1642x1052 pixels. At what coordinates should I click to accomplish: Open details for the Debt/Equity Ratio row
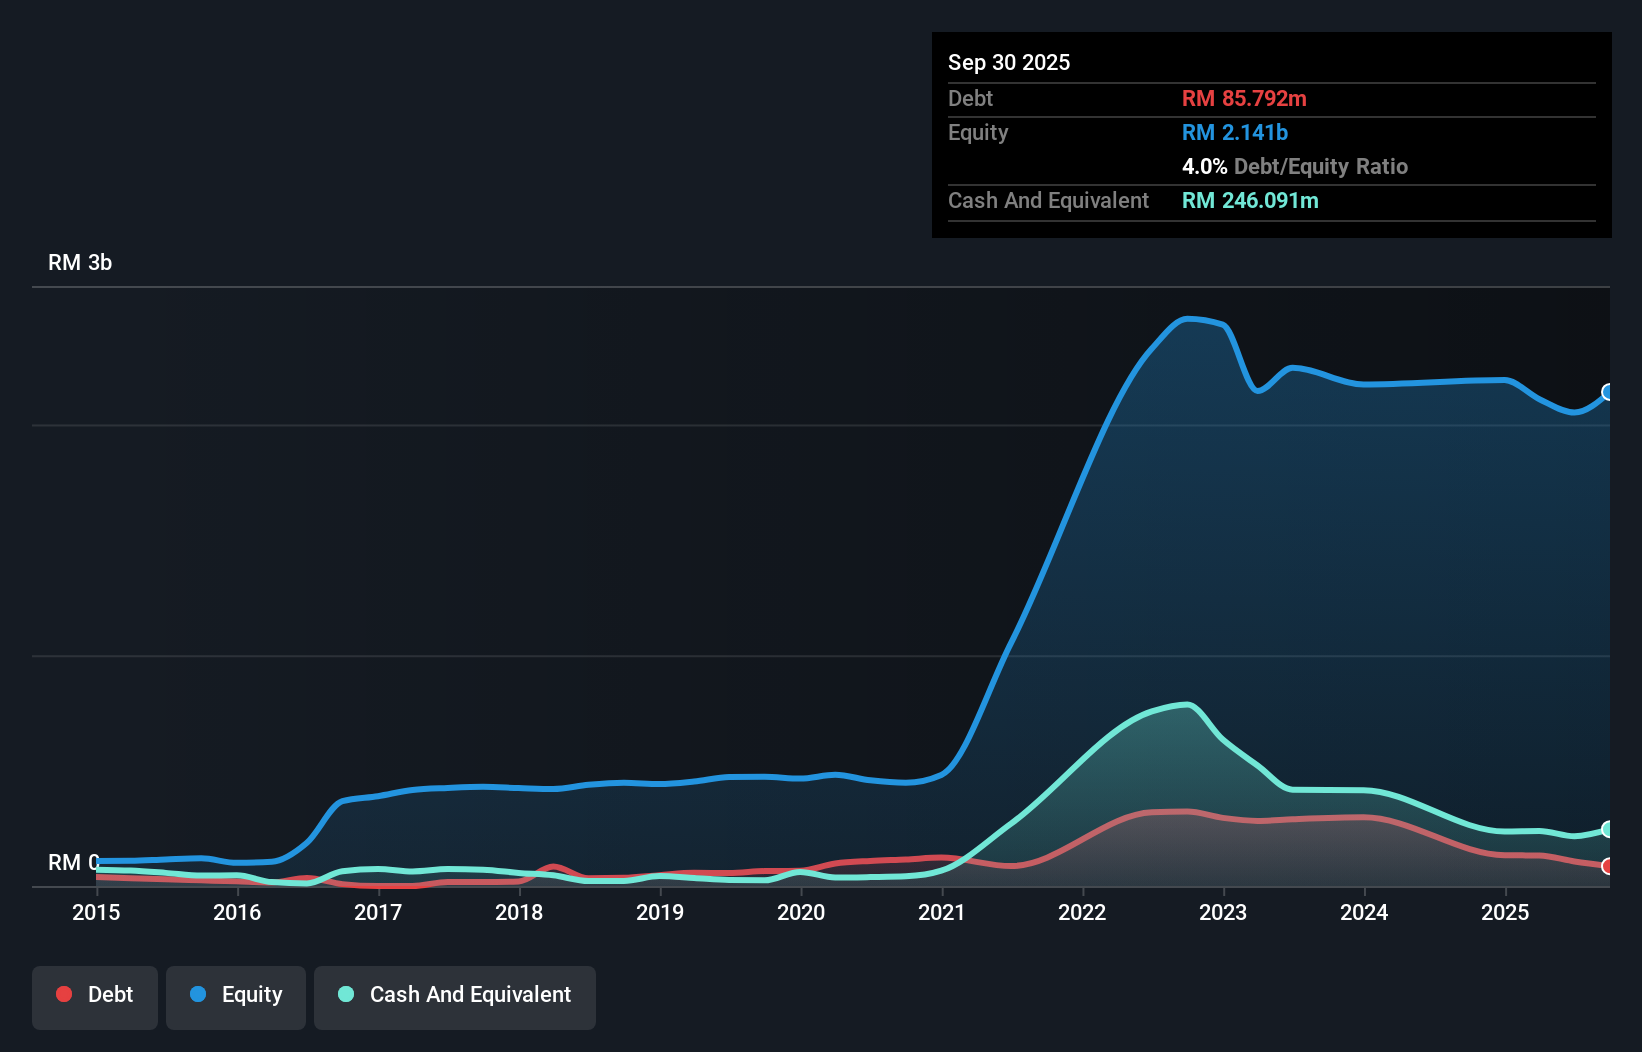pyautogui.click(x=1295, y=166)
